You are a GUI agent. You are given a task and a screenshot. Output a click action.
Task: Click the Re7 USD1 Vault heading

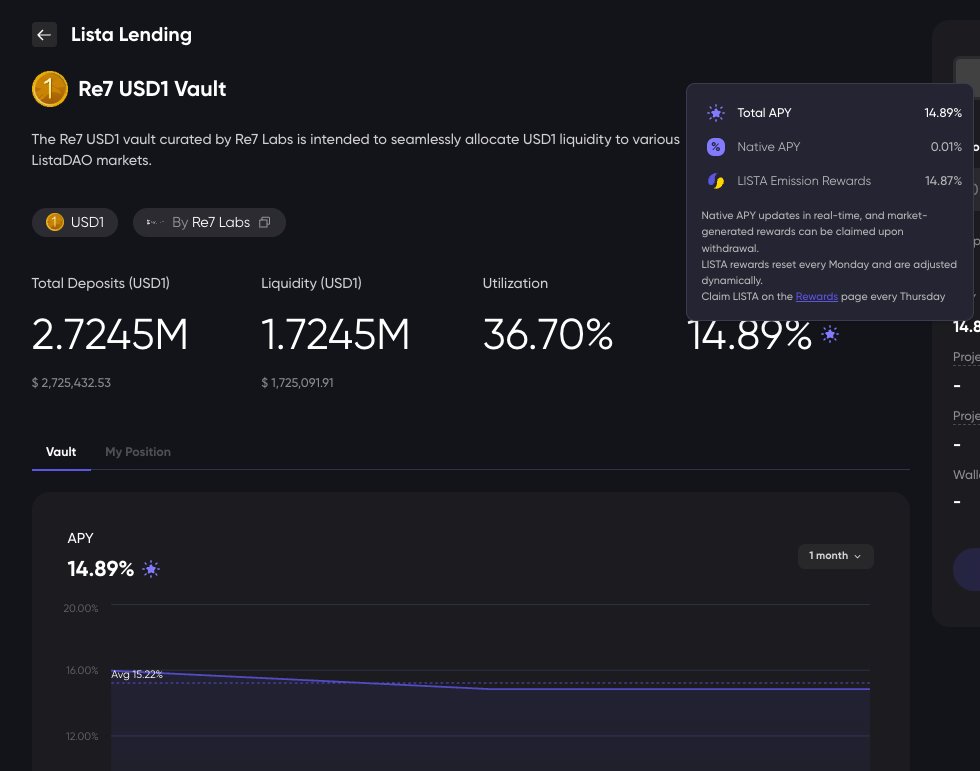point(152,89)
